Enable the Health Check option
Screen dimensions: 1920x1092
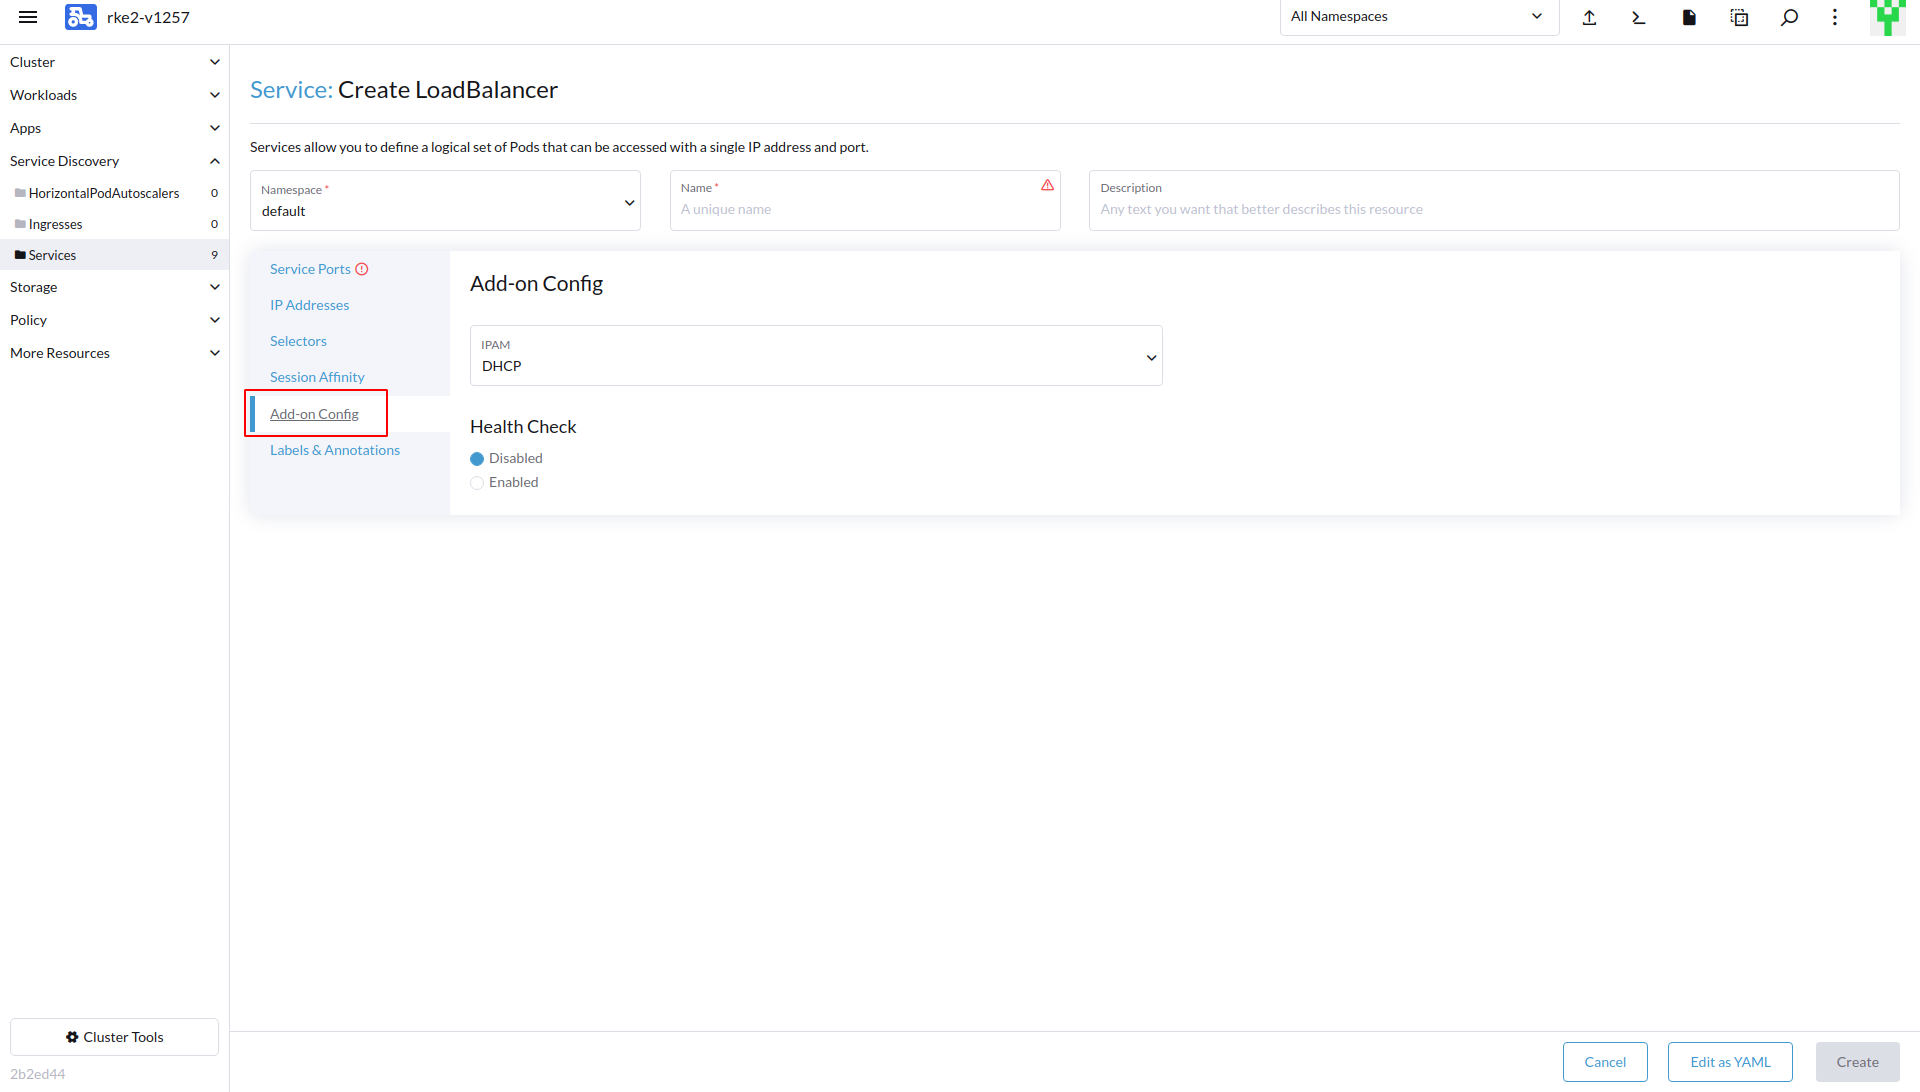click(477, 482)
